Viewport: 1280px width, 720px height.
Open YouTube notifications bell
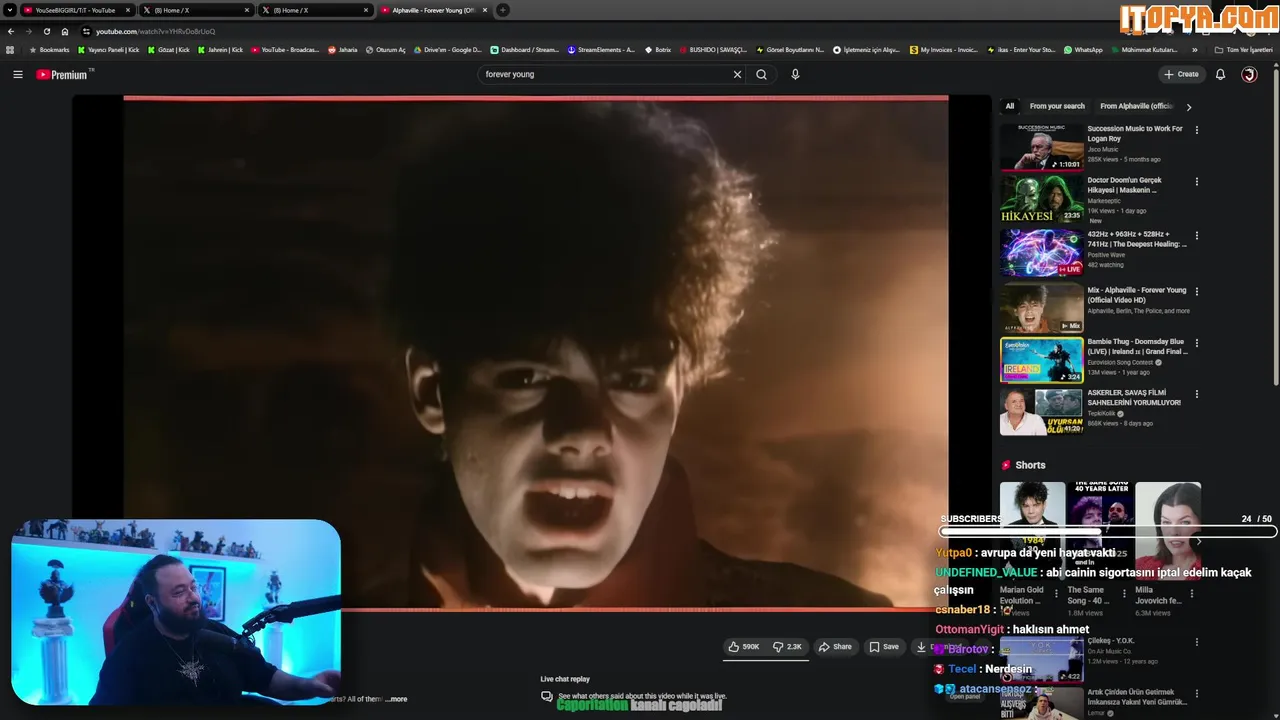click(1220, 74)
